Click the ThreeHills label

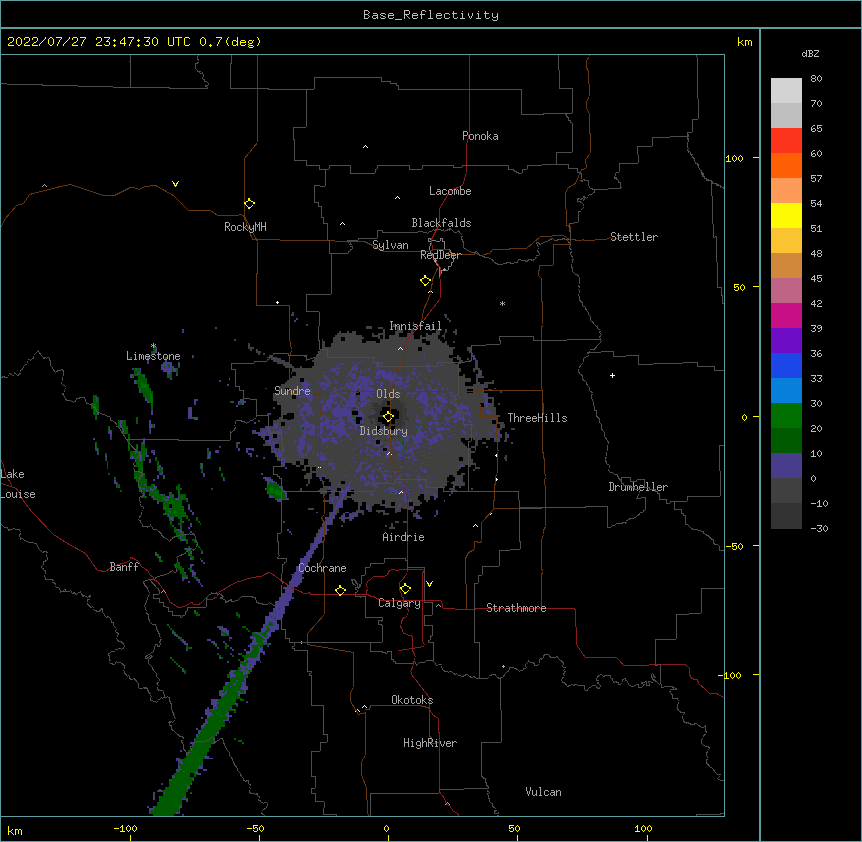pyautogui.click(x=537, y=418)
